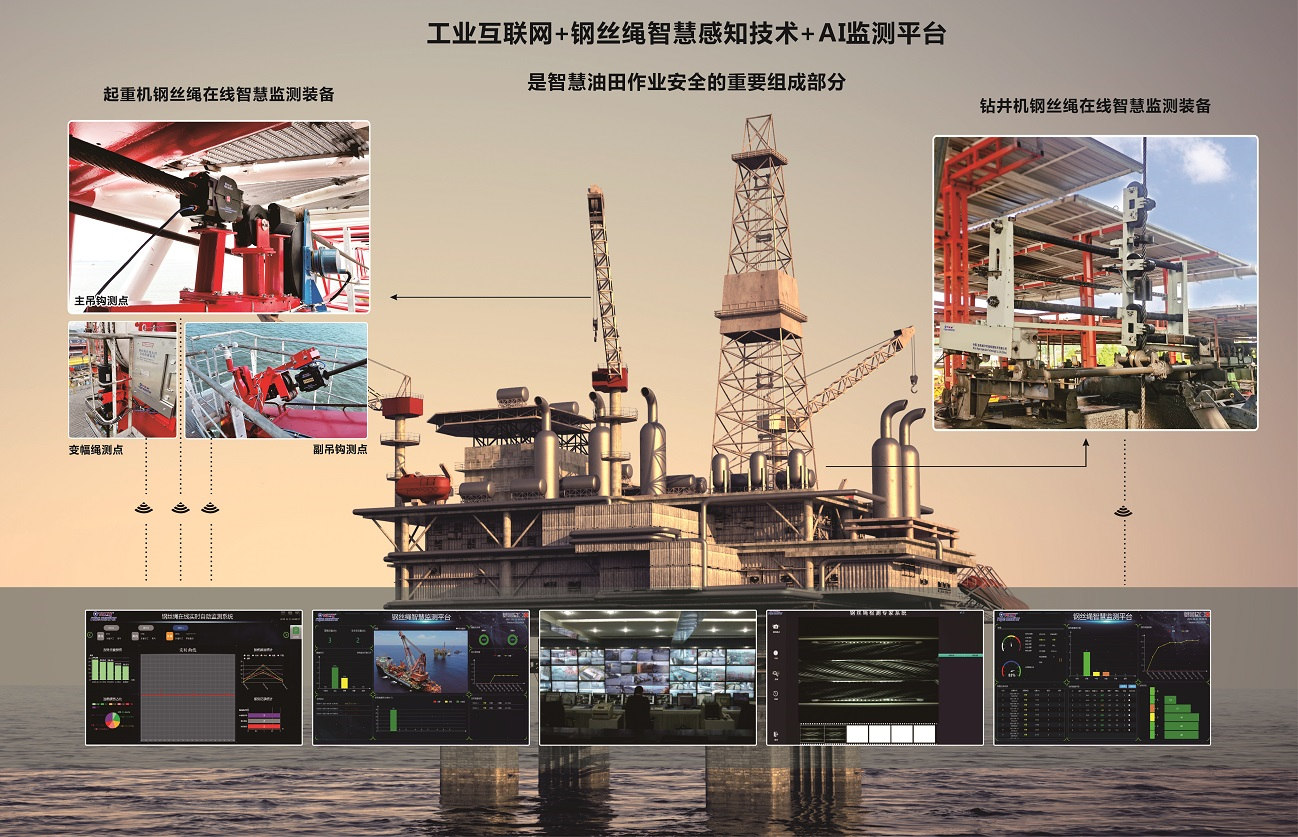Click wireless signal icon under drilling rig photo

(1123, 511)
